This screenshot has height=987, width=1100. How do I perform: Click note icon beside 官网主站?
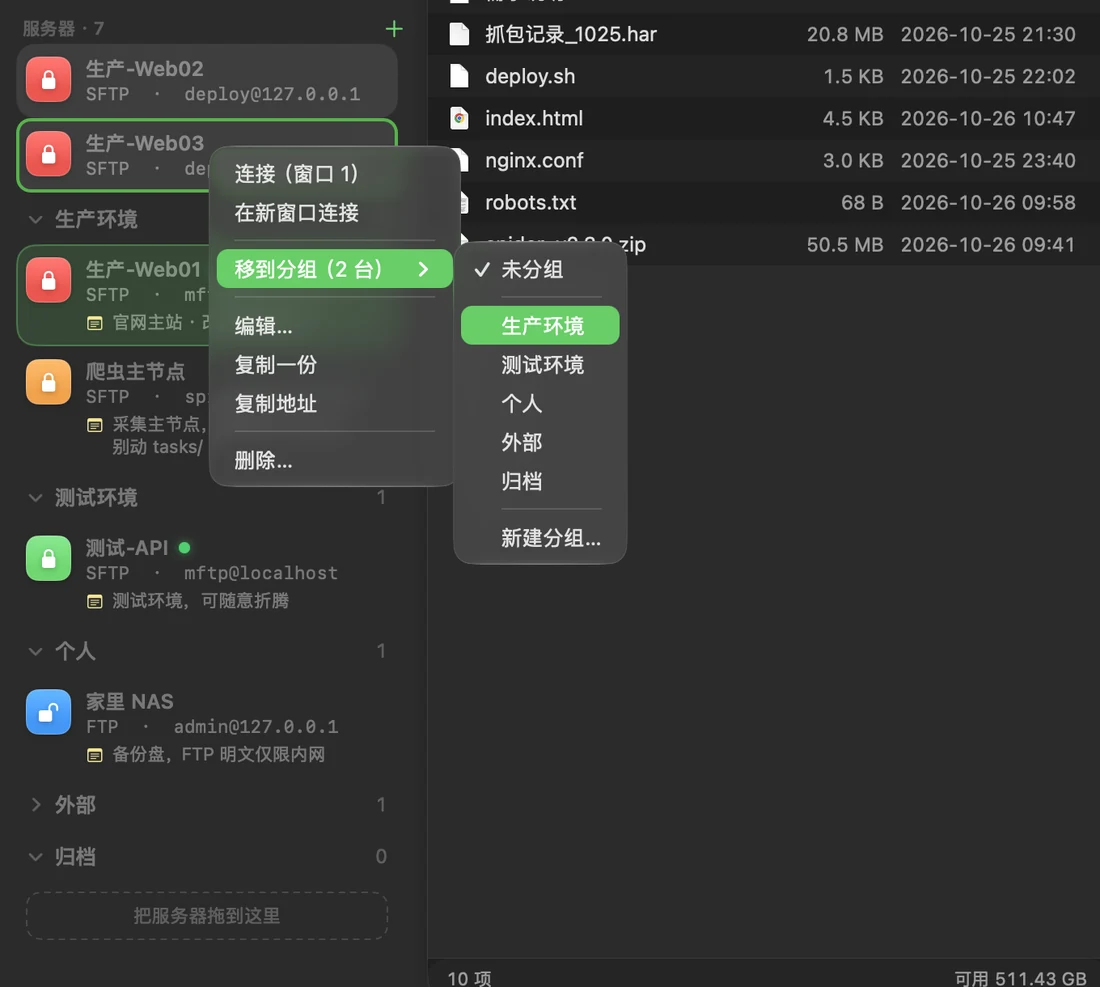tap(95, 323)
